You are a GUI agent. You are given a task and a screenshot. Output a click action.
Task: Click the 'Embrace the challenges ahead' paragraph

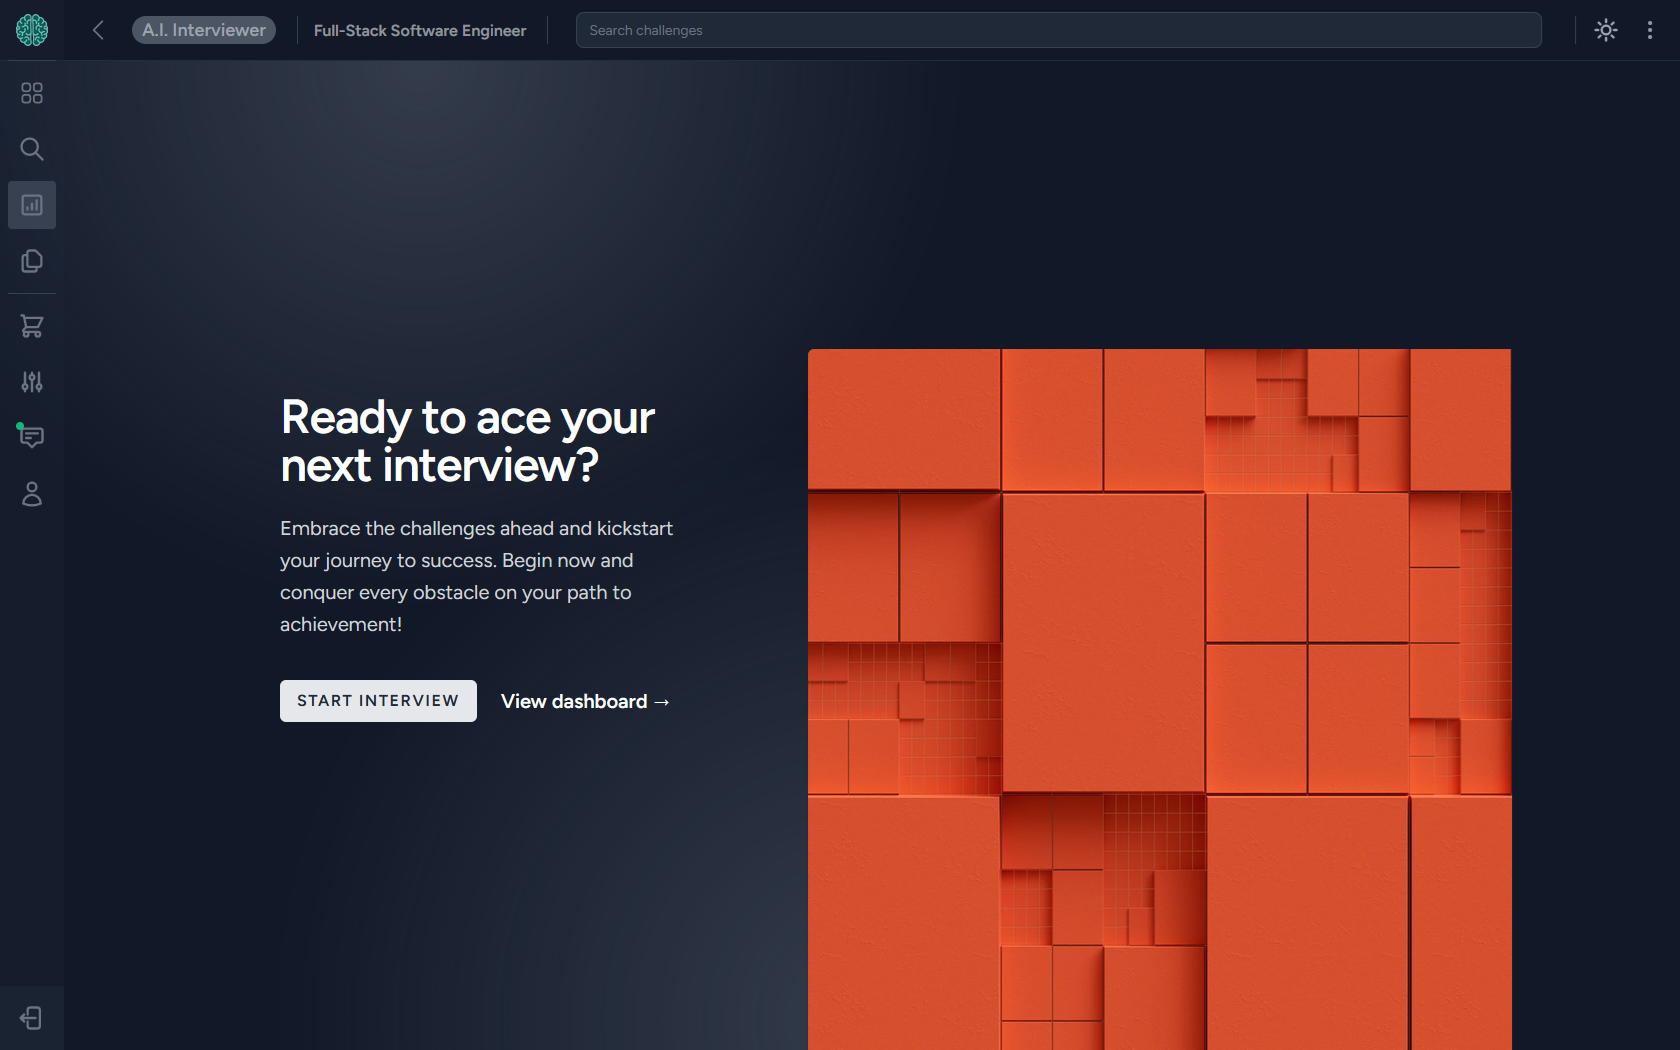pyautogui.click(x=477, y=576)
